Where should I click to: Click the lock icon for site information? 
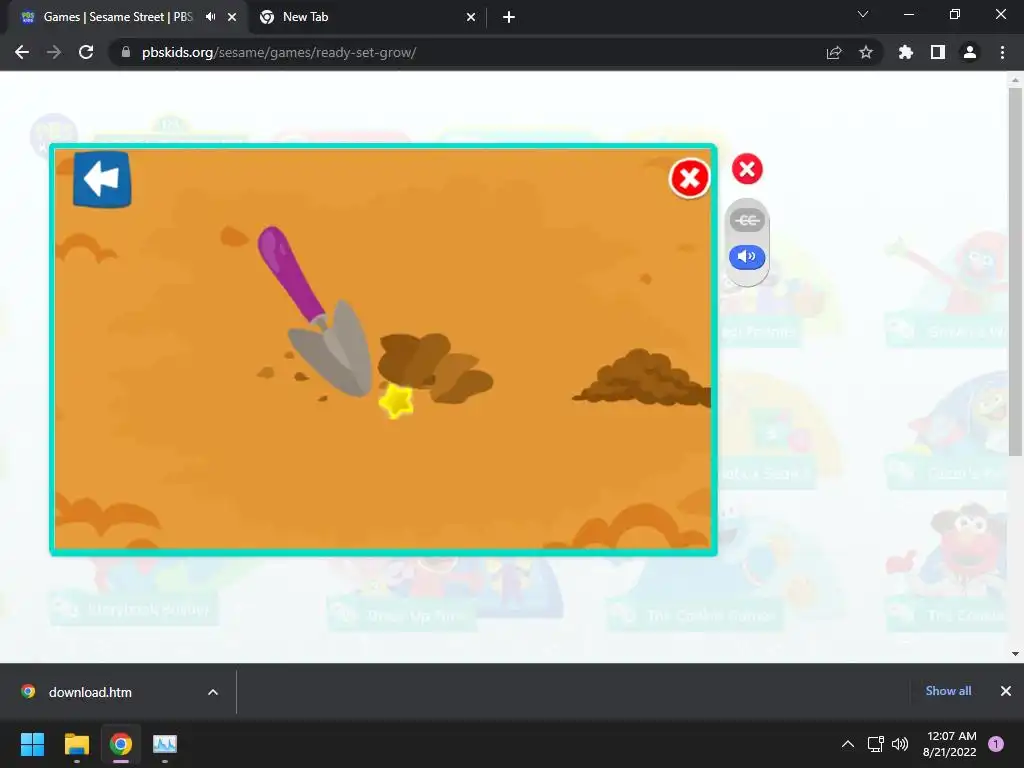point(126,52)
